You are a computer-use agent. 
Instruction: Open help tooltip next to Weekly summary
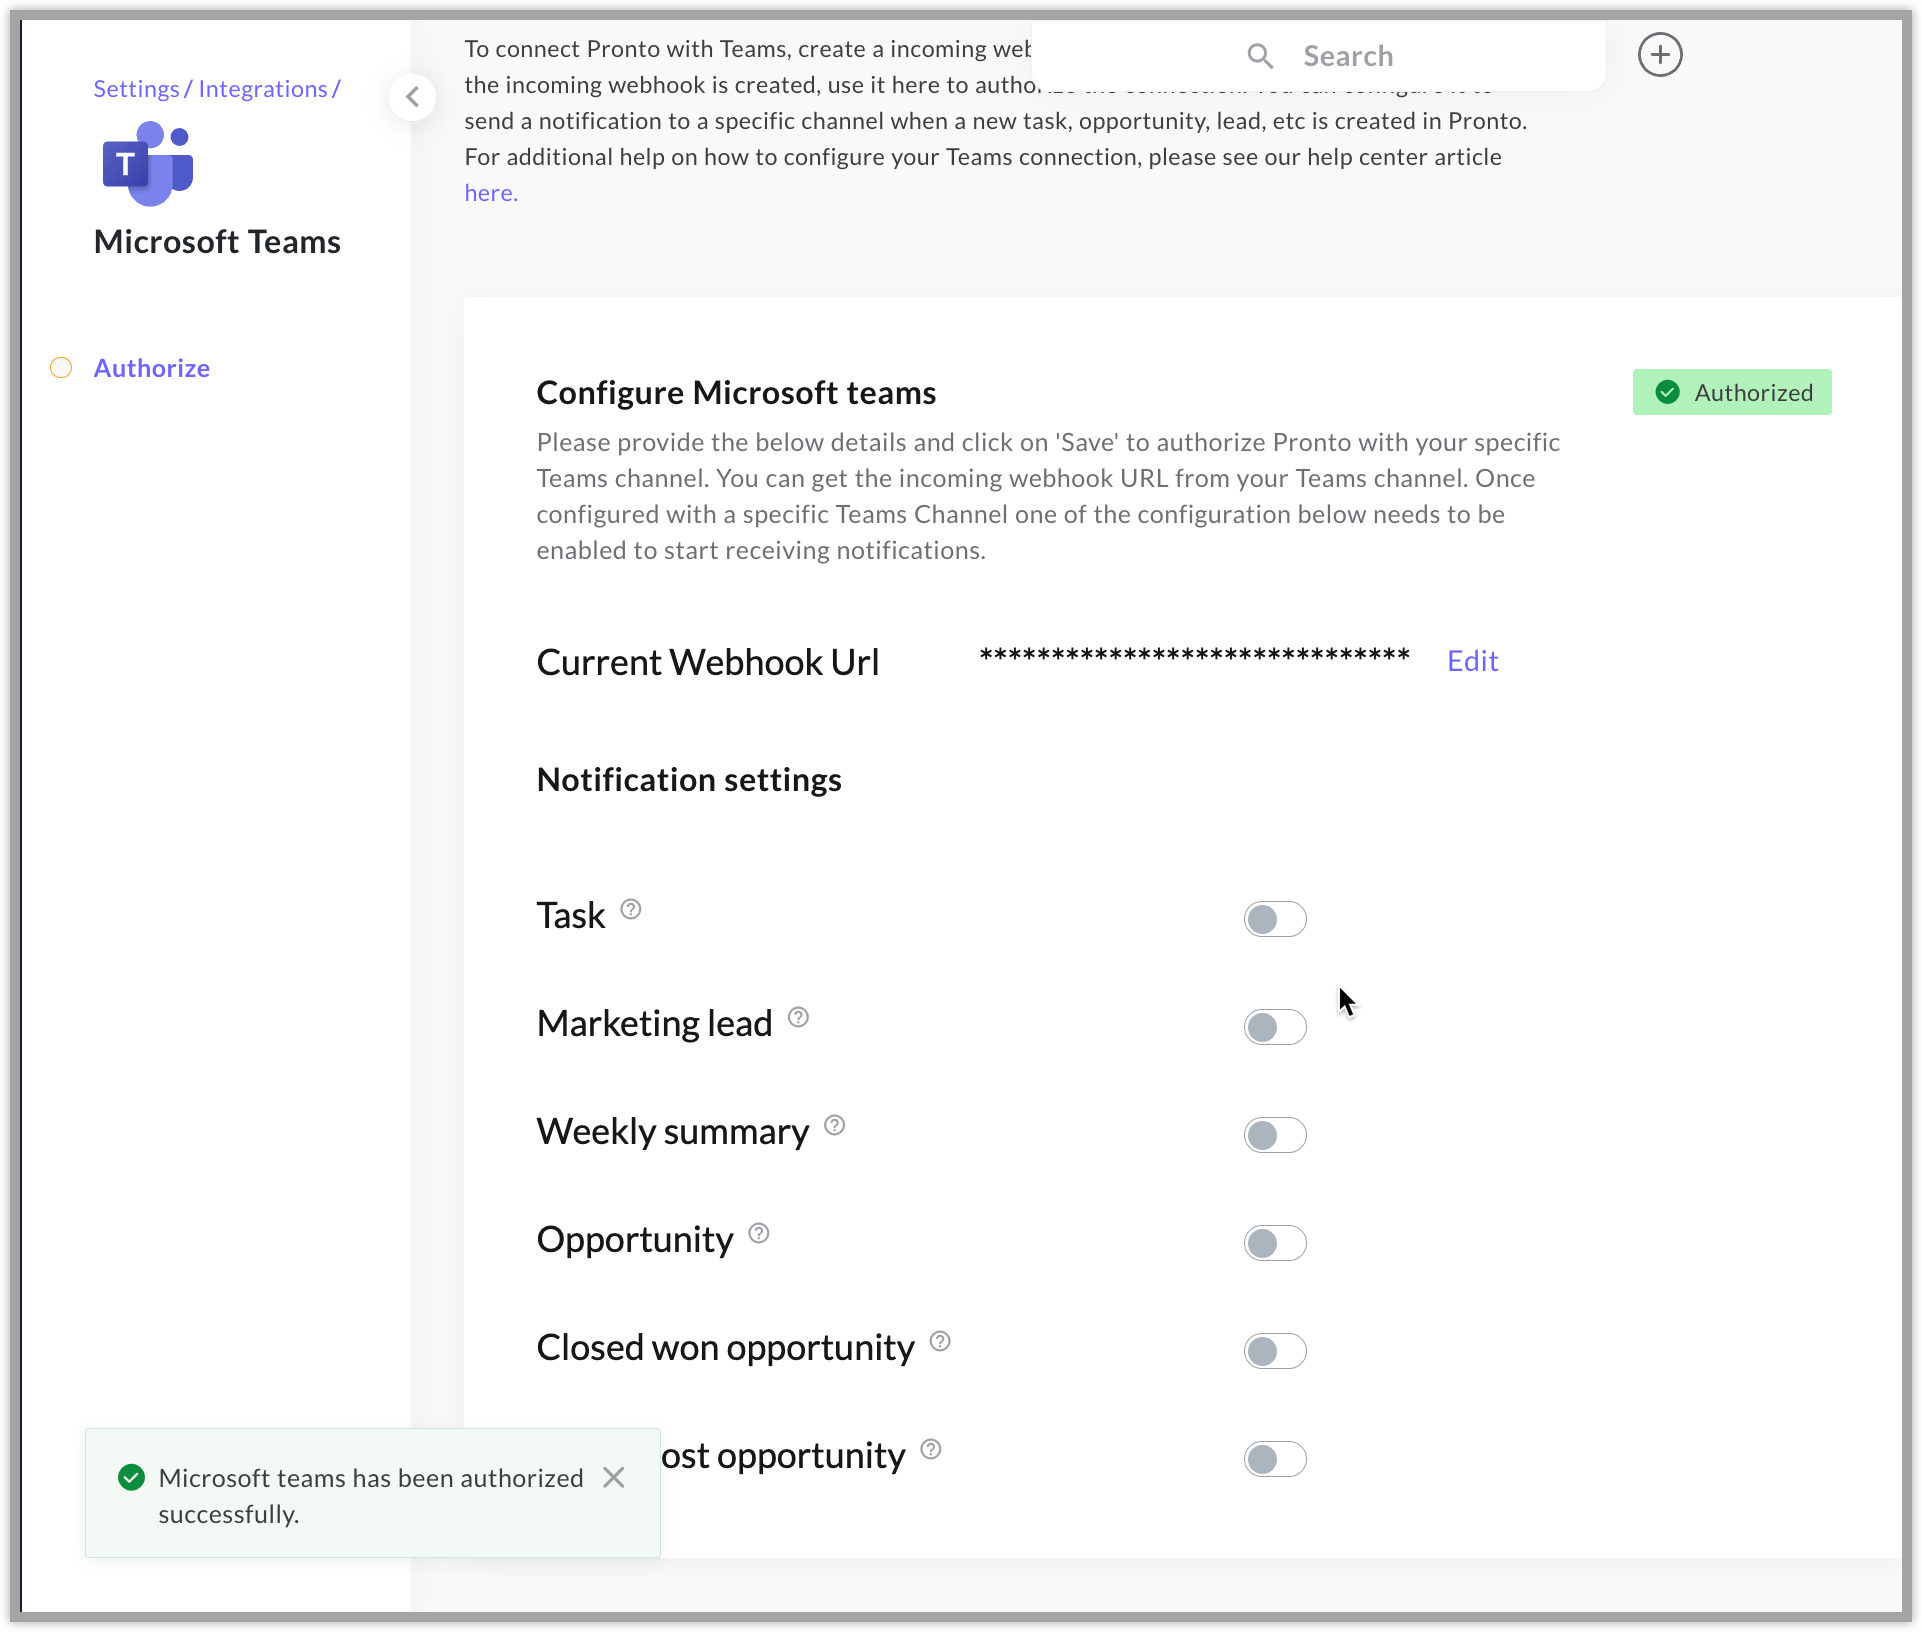pyautogui.click(x=835, y=1125)
